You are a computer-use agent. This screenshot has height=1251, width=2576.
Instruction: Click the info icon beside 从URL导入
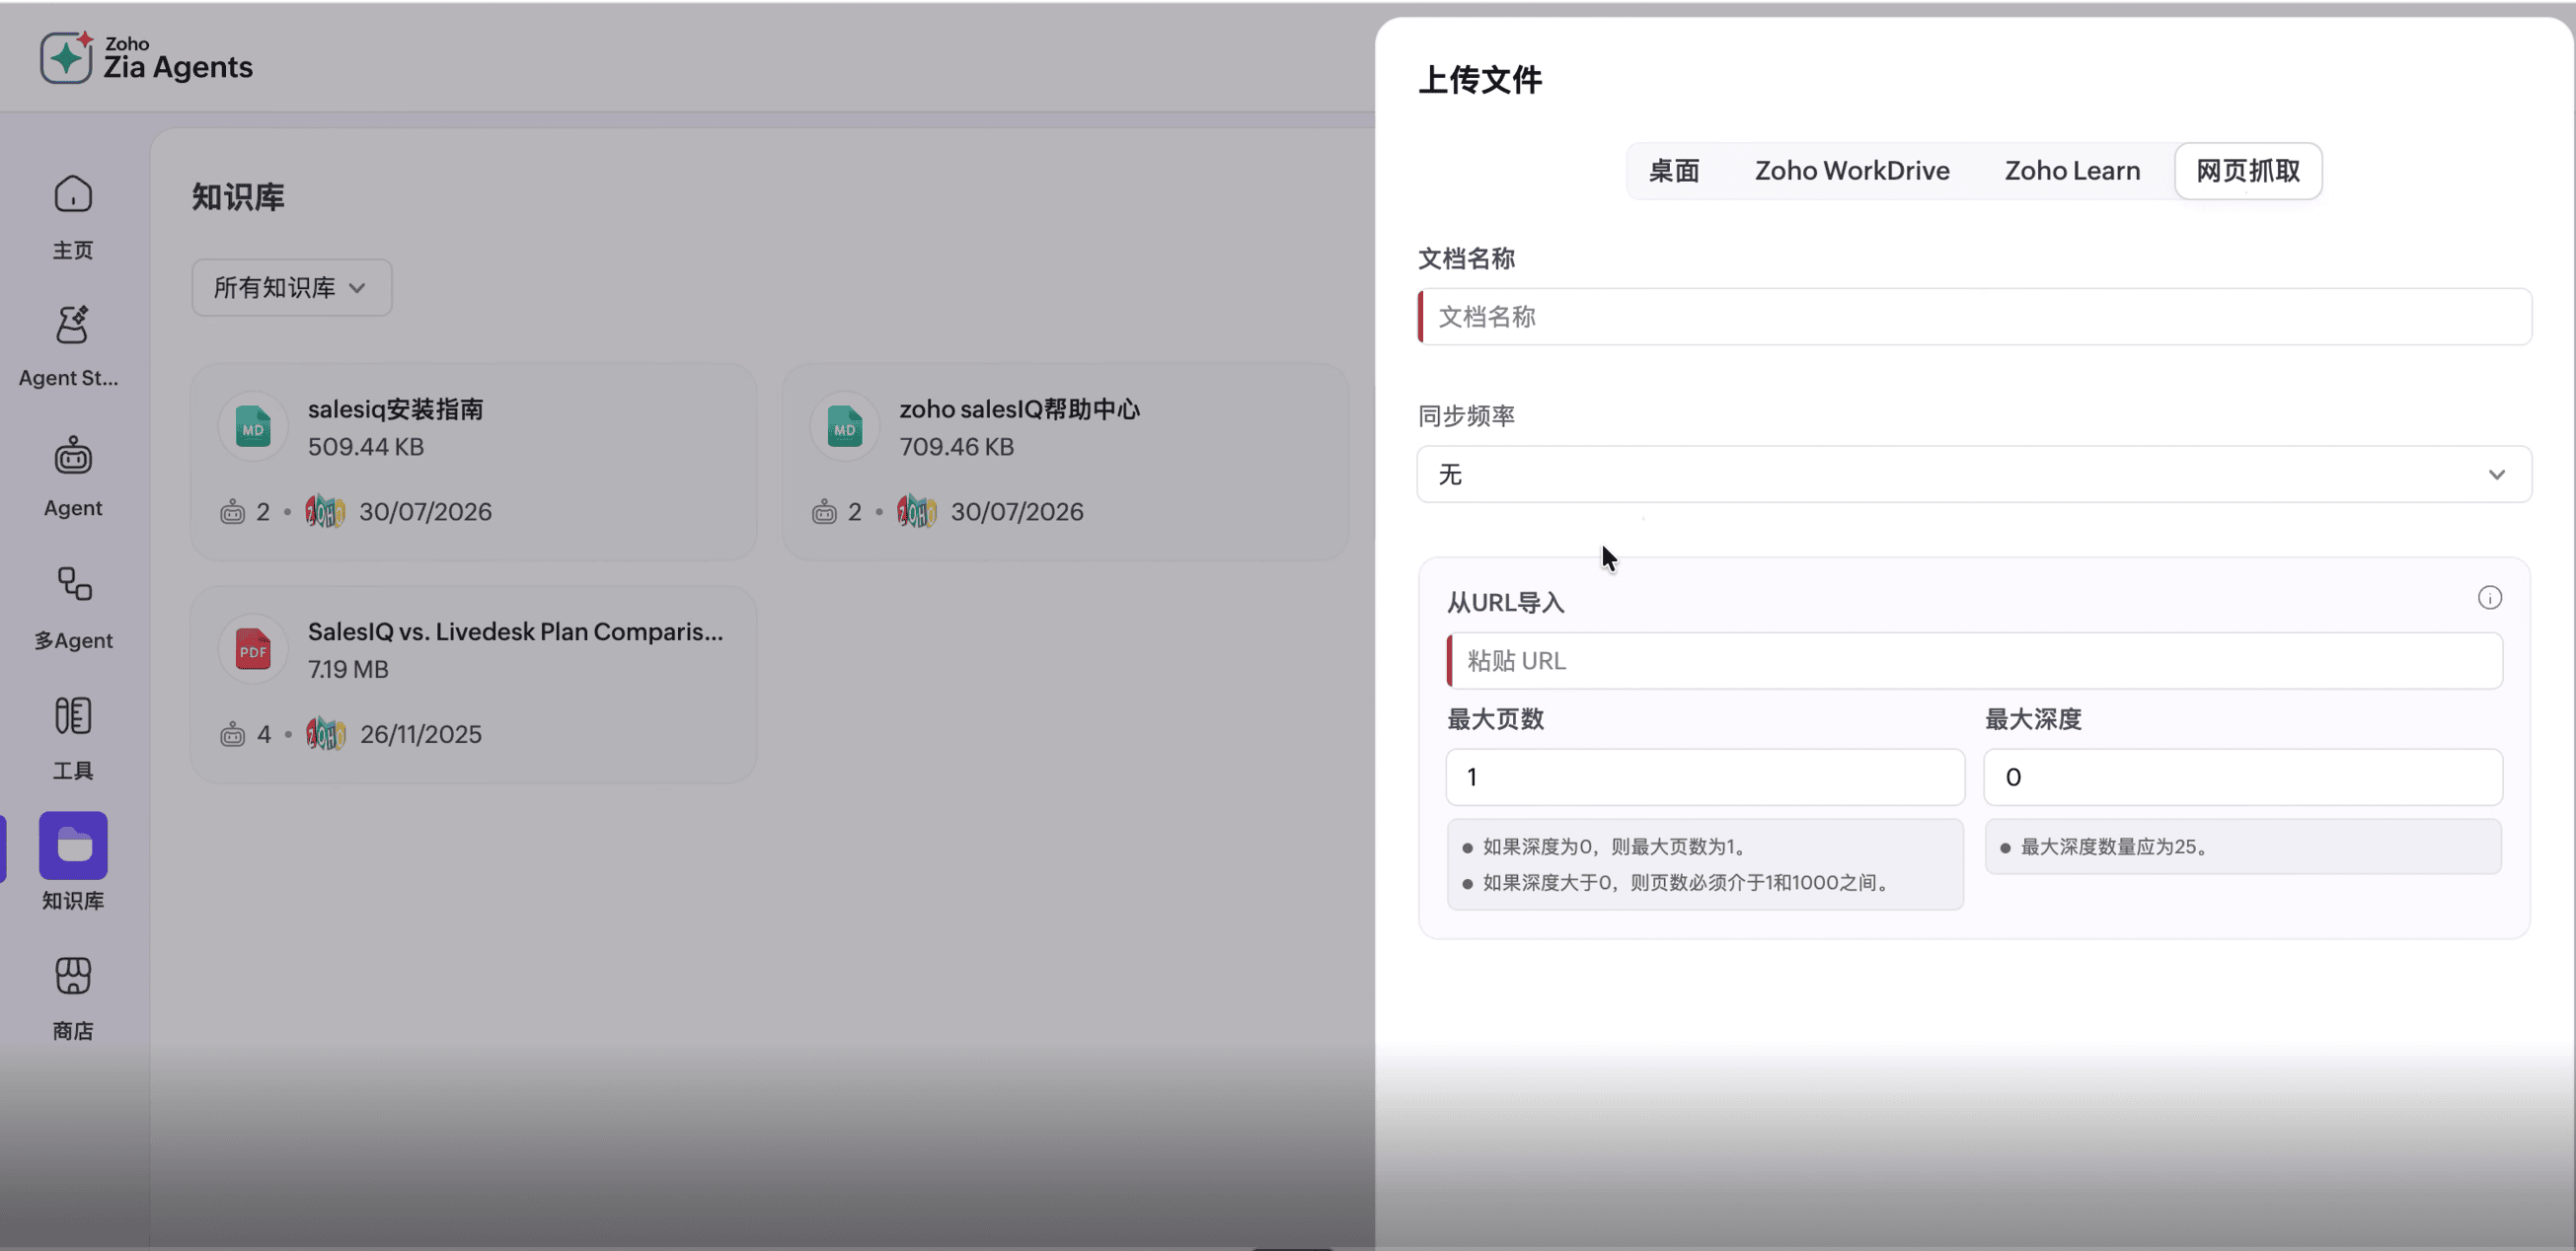pyautogui.click(x=2489, y=598)
